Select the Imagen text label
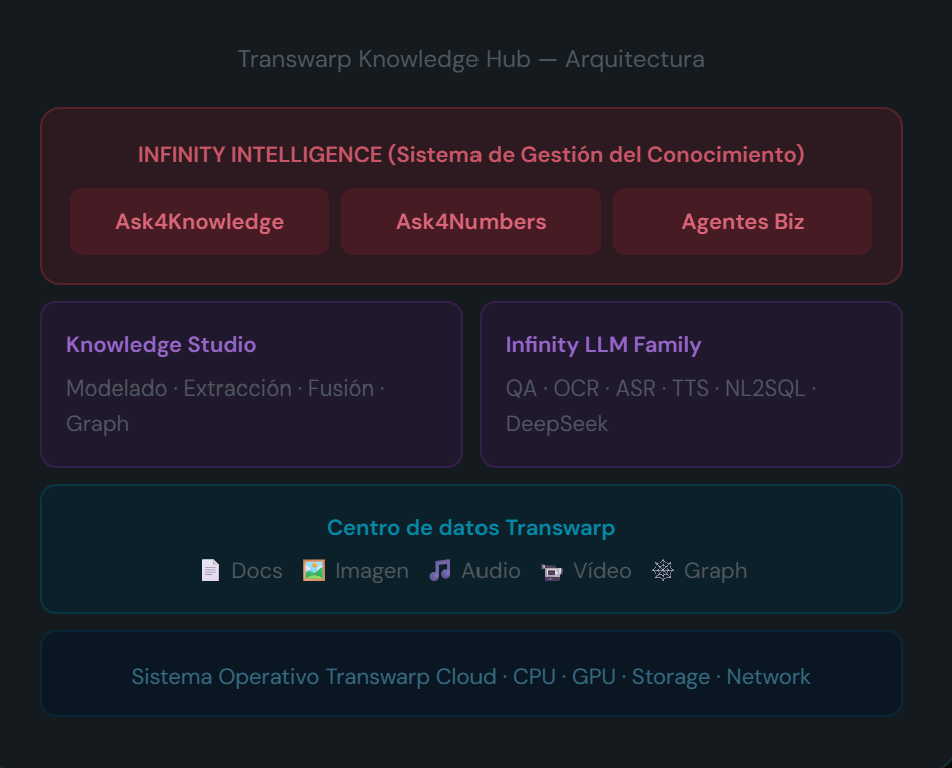 [372, 571]
